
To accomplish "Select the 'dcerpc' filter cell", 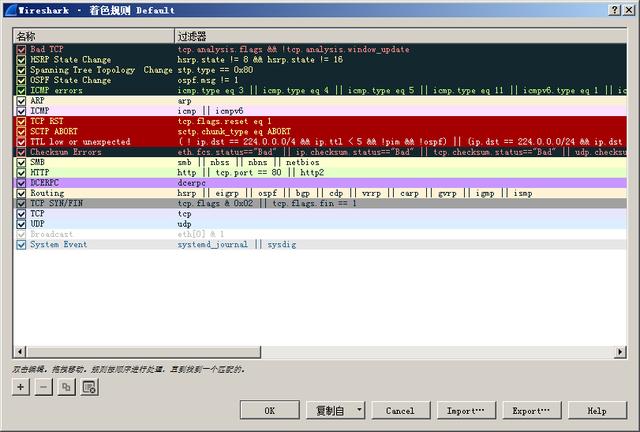I will (x=191, y=183).
